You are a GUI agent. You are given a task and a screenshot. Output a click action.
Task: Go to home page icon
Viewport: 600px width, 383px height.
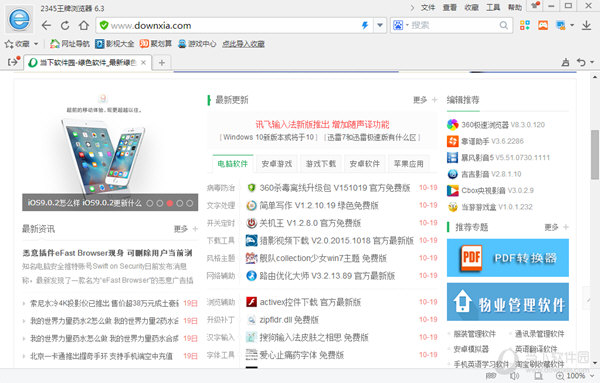(x=84, y=26)
